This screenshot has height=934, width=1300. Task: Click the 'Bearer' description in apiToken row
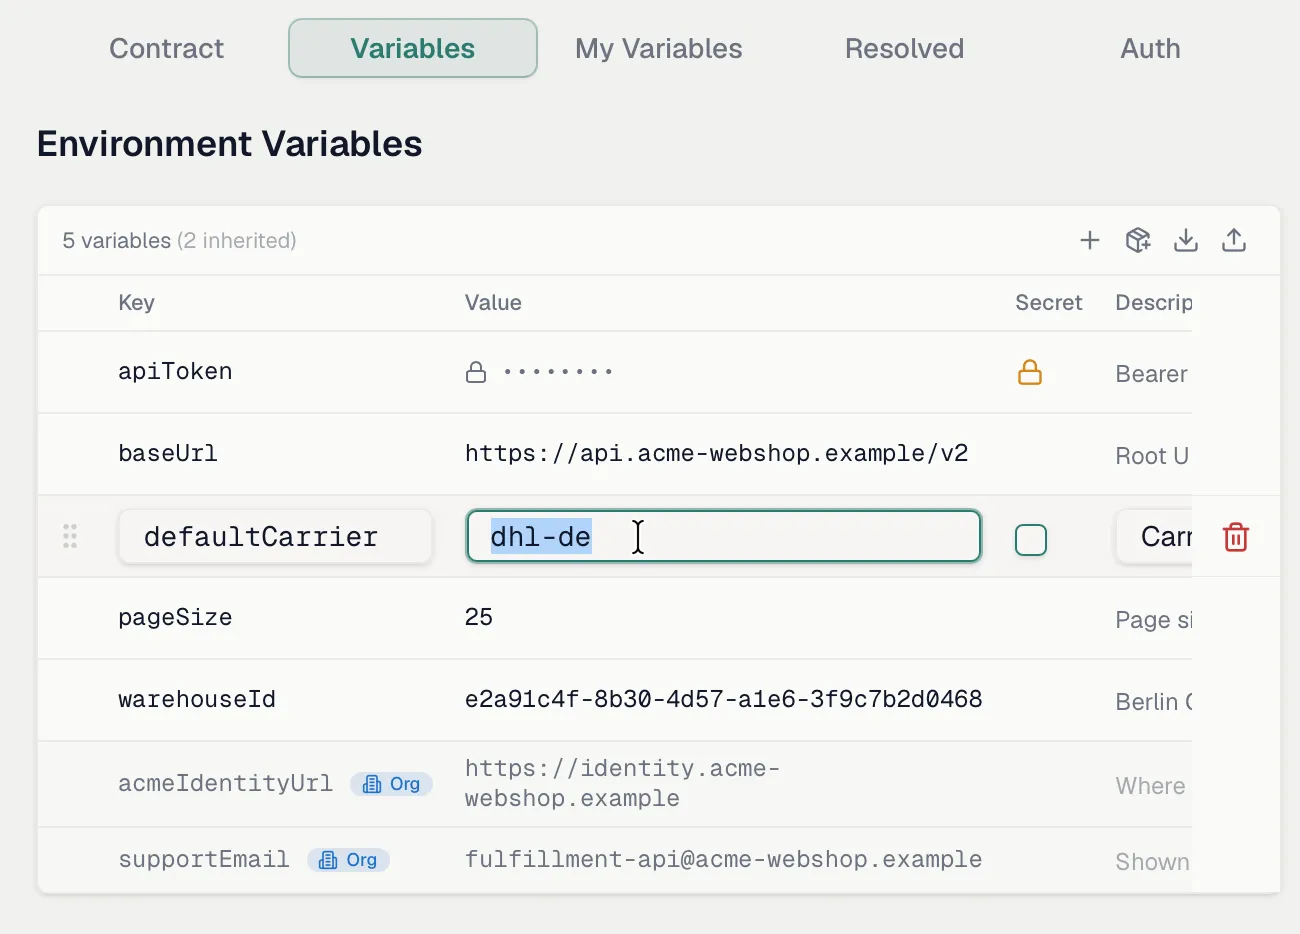pyautogui.click(x=1152, y=374)
